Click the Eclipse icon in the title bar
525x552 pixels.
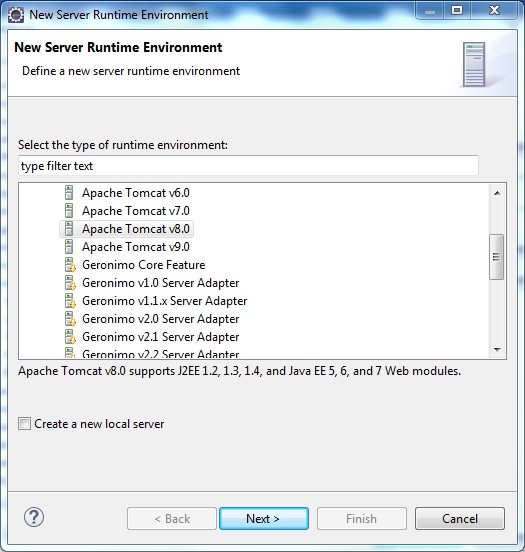pyautogui.click(x=16, y=15)
